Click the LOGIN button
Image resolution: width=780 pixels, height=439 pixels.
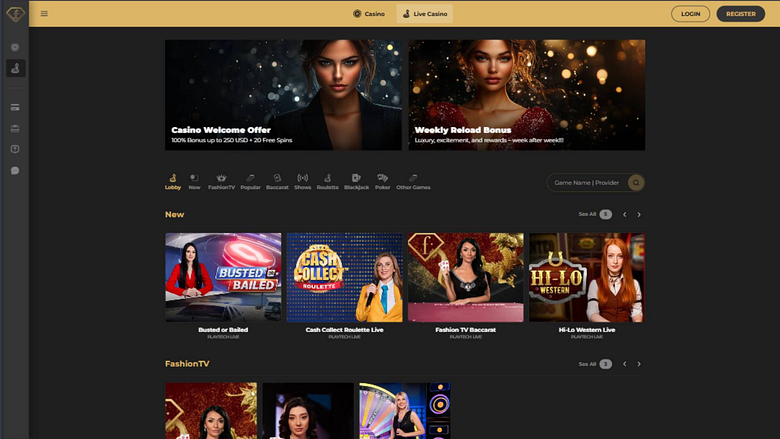(690, 14)
